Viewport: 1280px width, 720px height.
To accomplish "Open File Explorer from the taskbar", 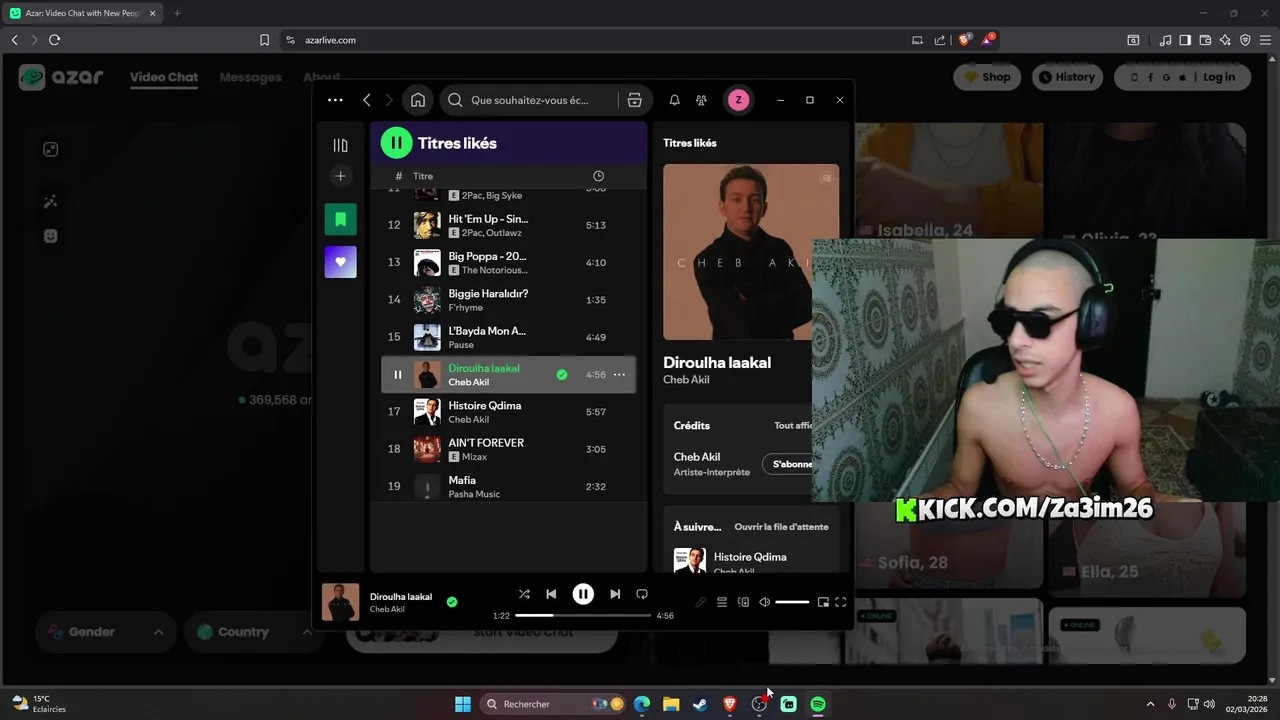I will (671, 704).
